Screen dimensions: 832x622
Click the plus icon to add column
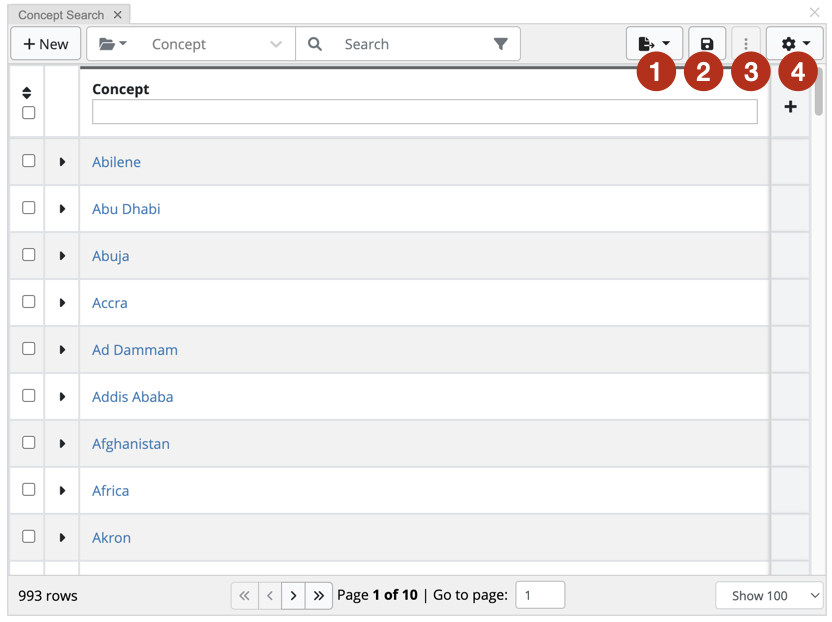pos(790,106)
